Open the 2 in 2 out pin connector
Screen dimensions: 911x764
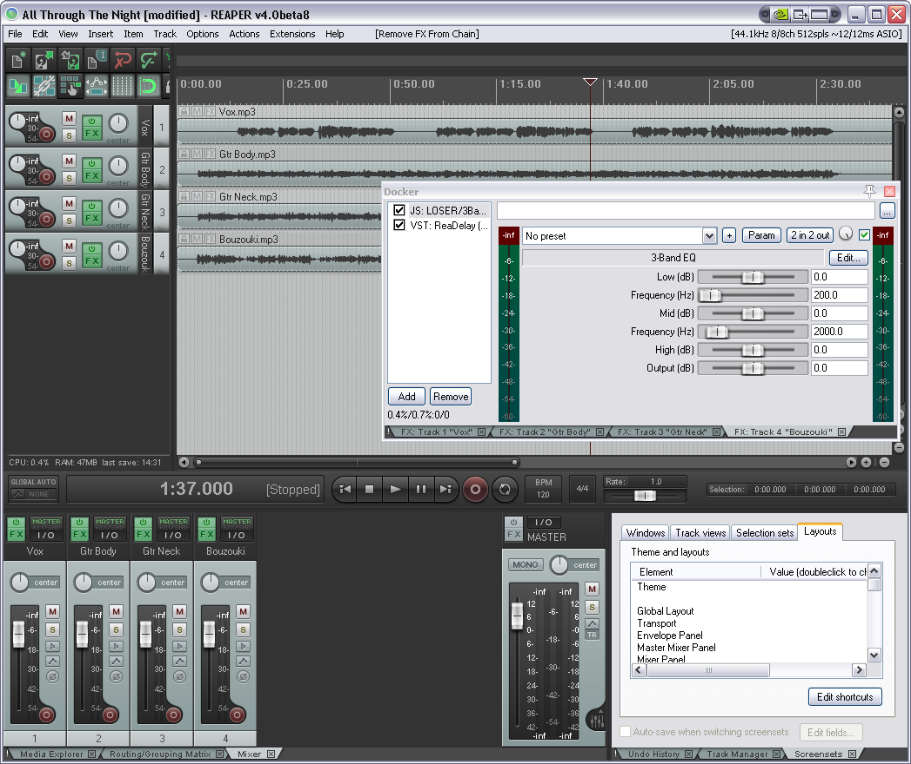click(810, 235)
